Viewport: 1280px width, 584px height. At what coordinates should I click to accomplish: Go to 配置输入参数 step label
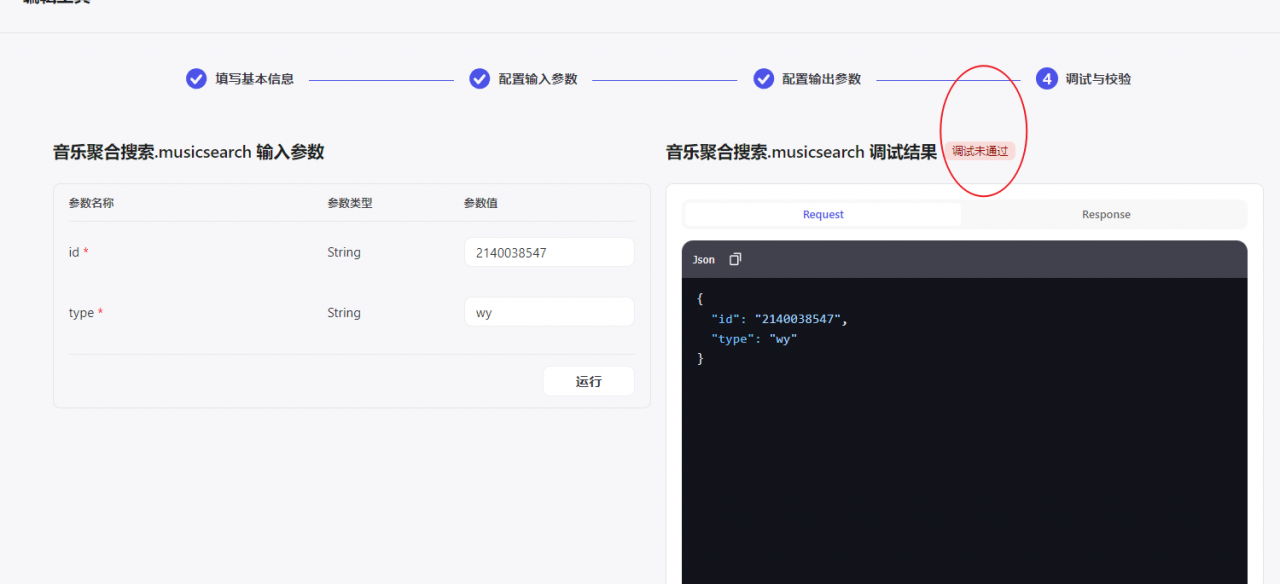[538, 79]
